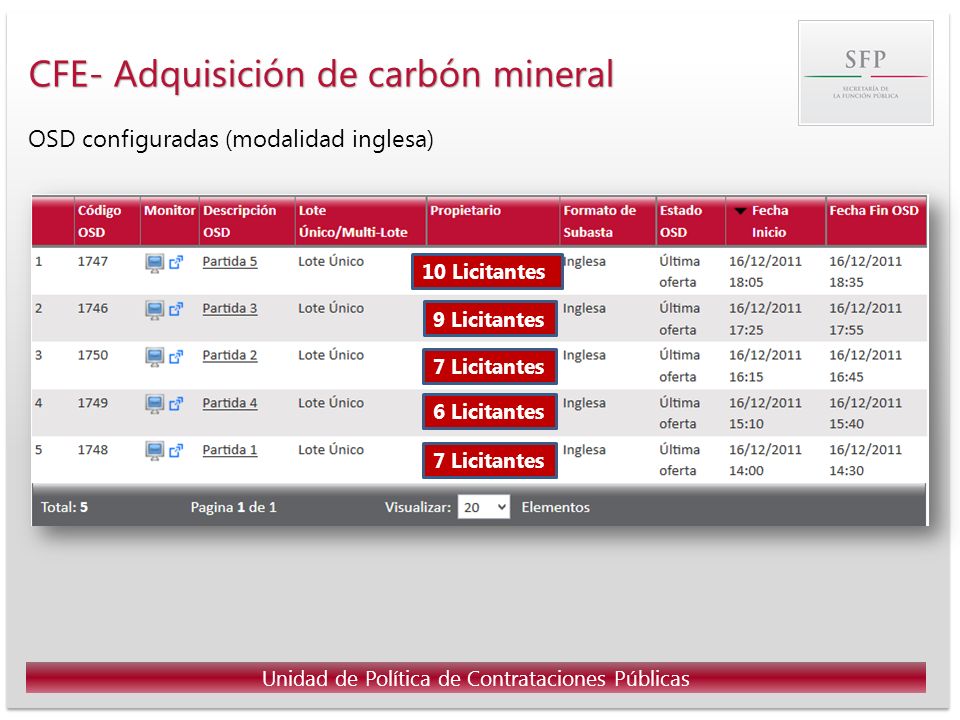Image resolution: width=960 pixels, height=720 pixels.
Task: Select OSD code 1747 cell
Action: pyautogui.click(x=92, y=261)
